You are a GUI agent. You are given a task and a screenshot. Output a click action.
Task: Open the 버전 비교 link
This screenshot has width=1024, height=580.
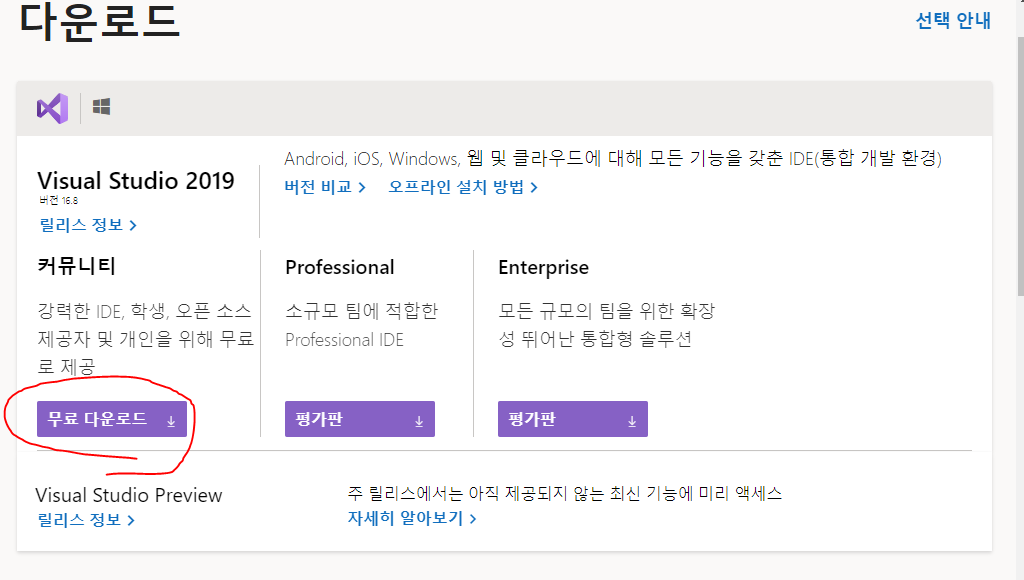pyautogui.click(x=325, y=187)
